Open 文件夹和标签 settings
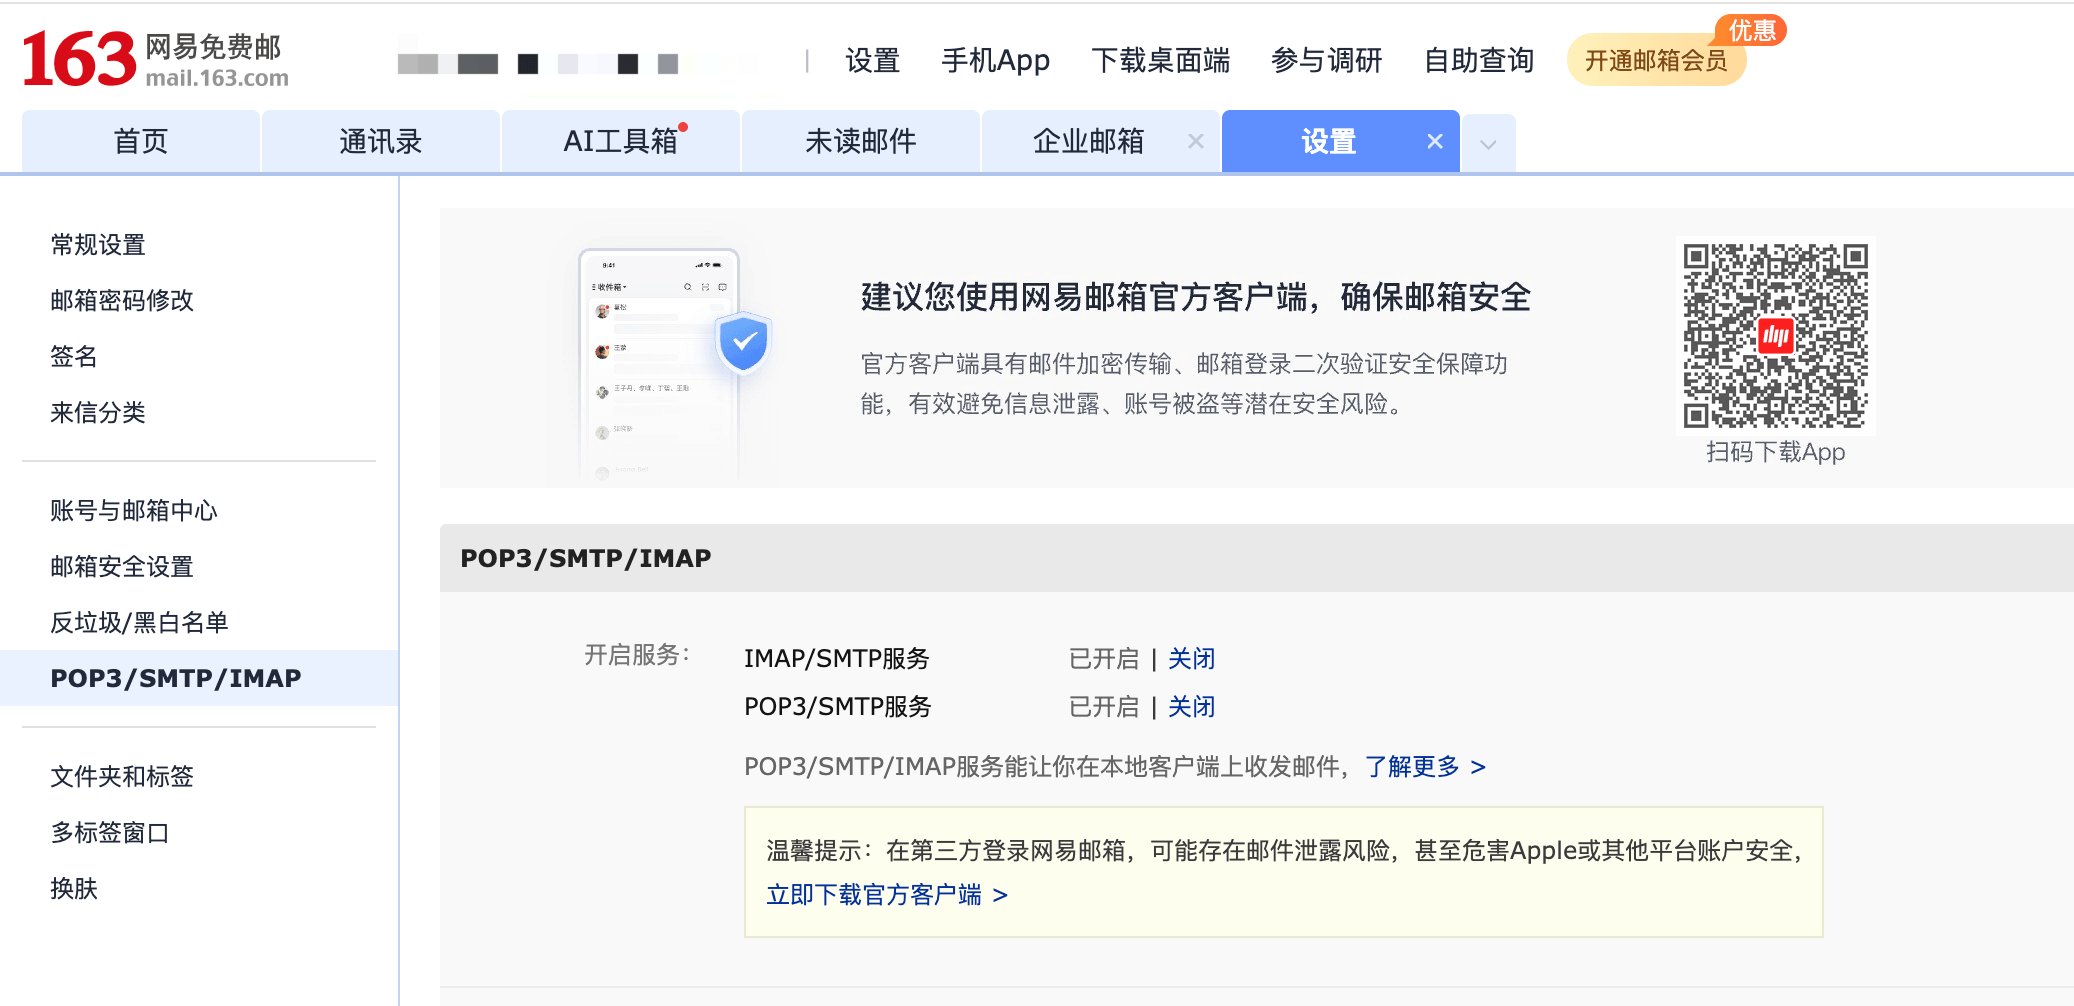The image size is (2074, 1006). [122, 777]
